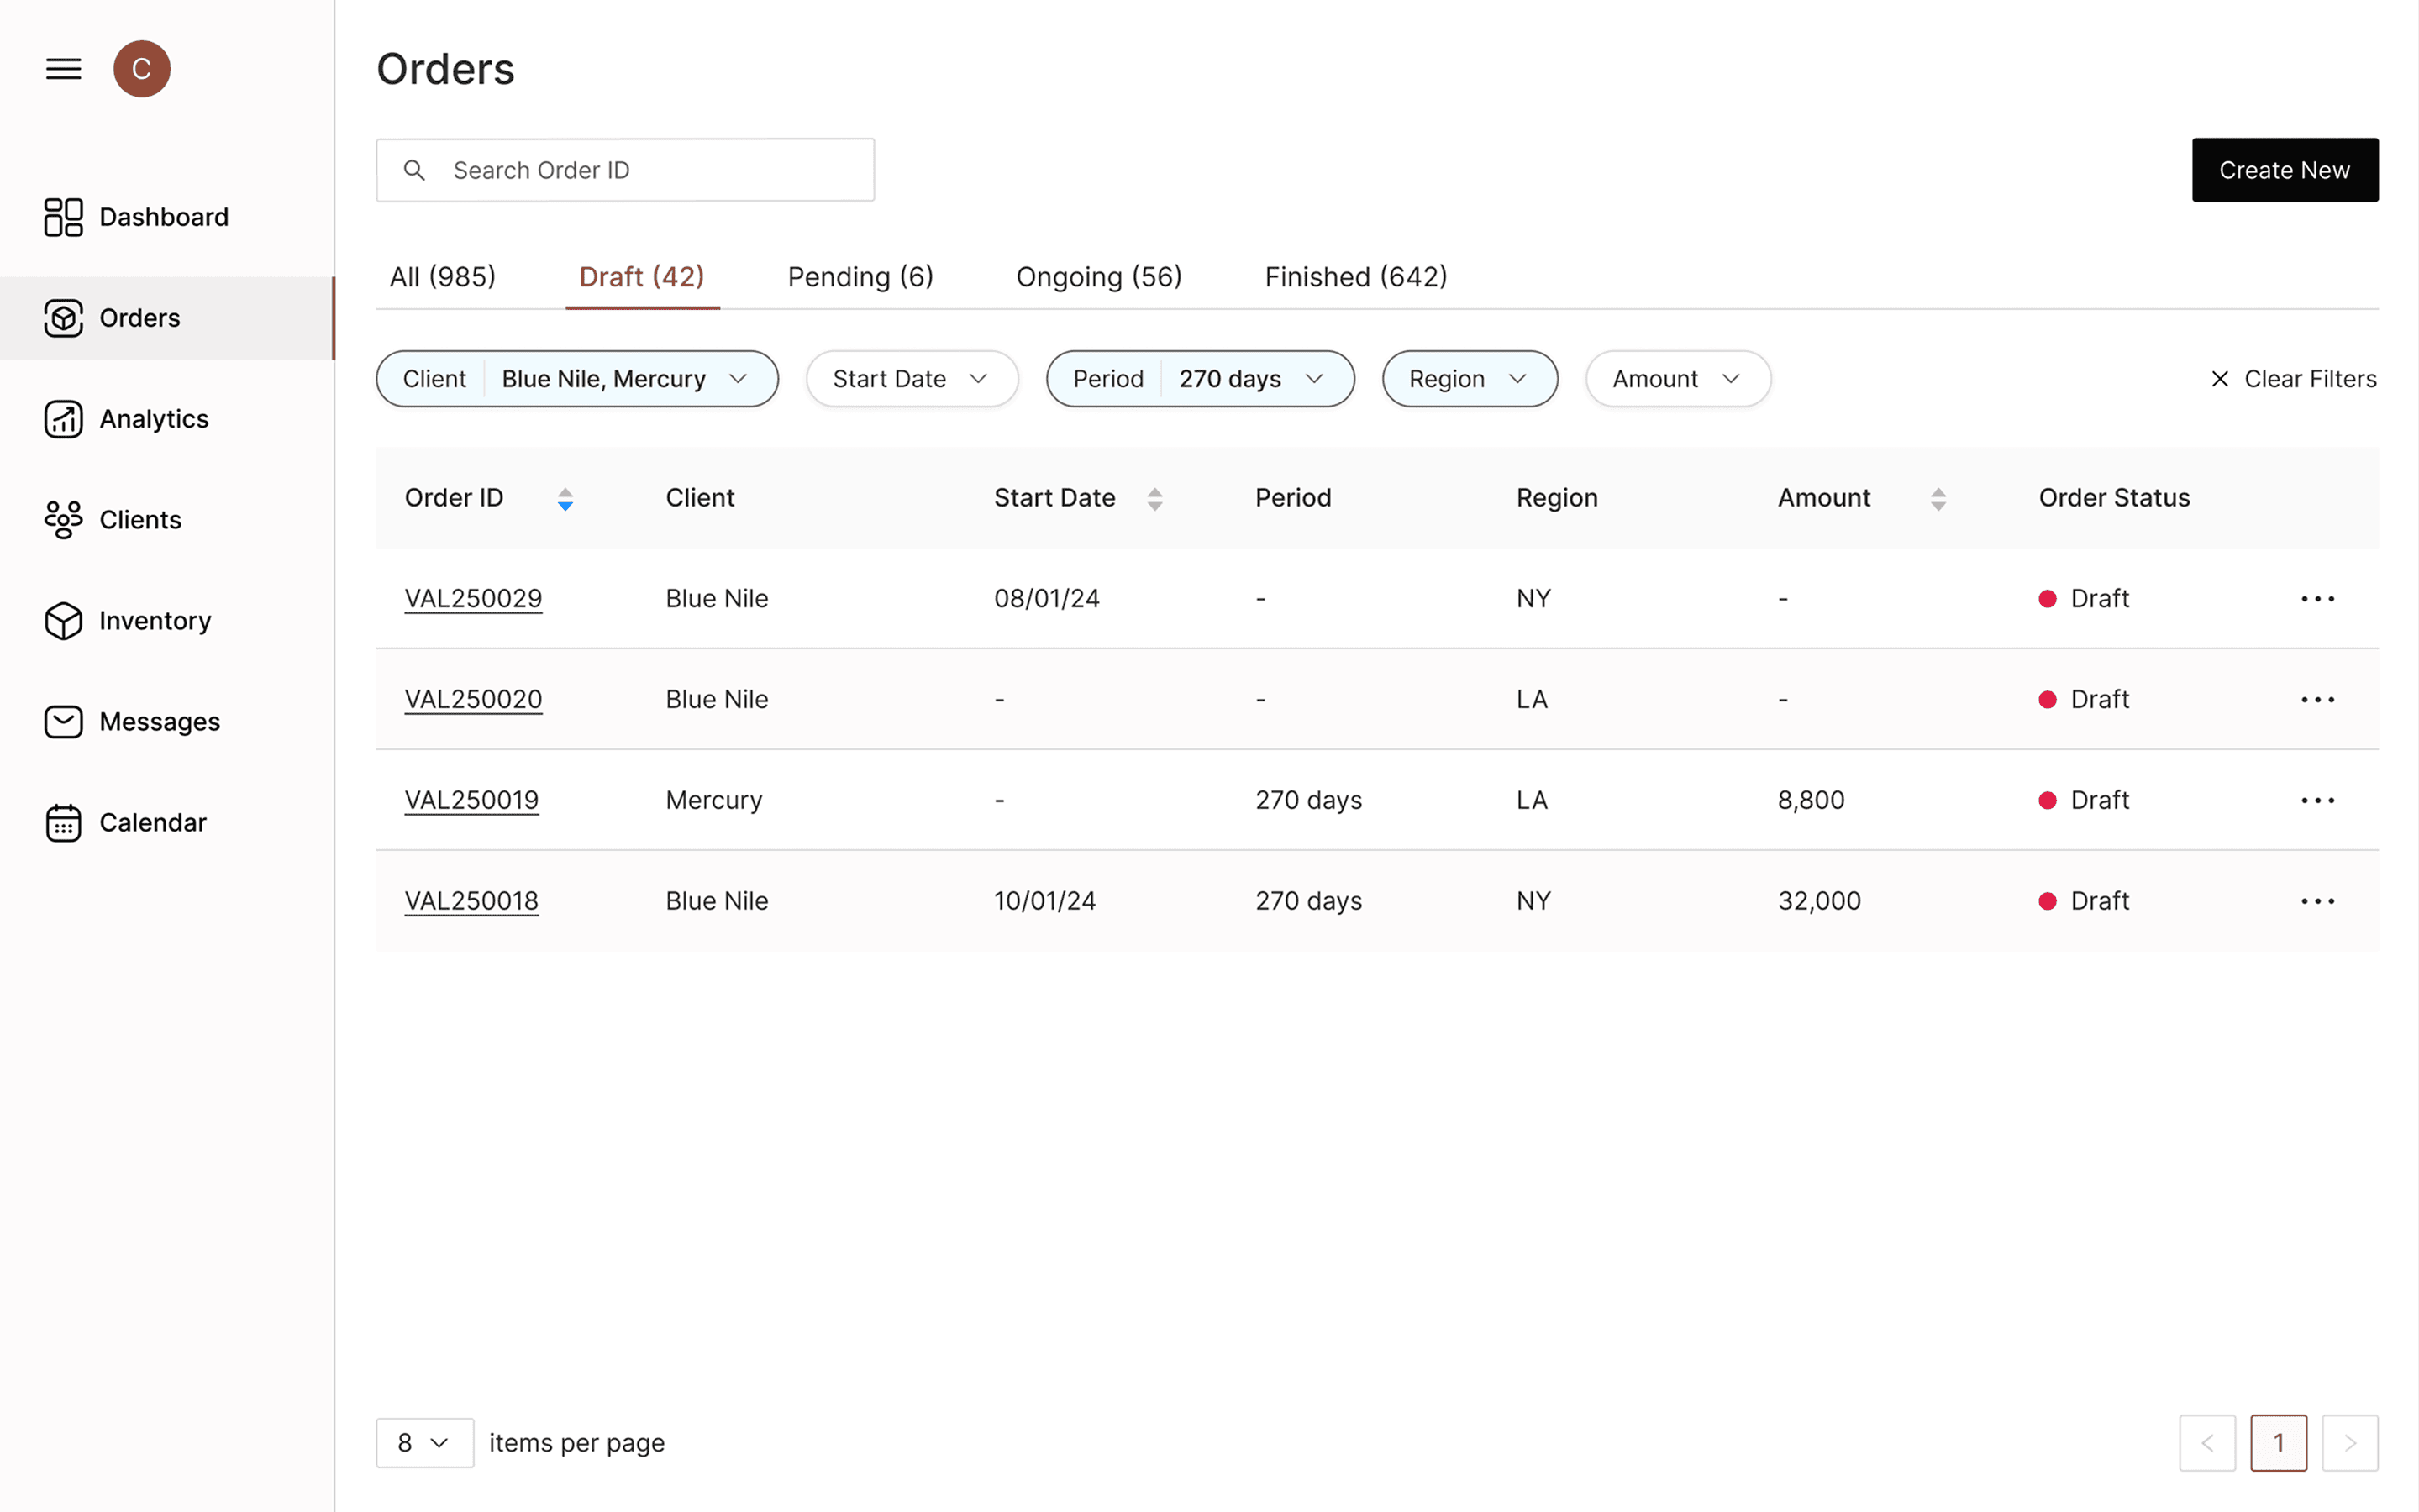
Task: Sort orders by Amount column
Action: pyautogui.click(x=1937, y=499)
